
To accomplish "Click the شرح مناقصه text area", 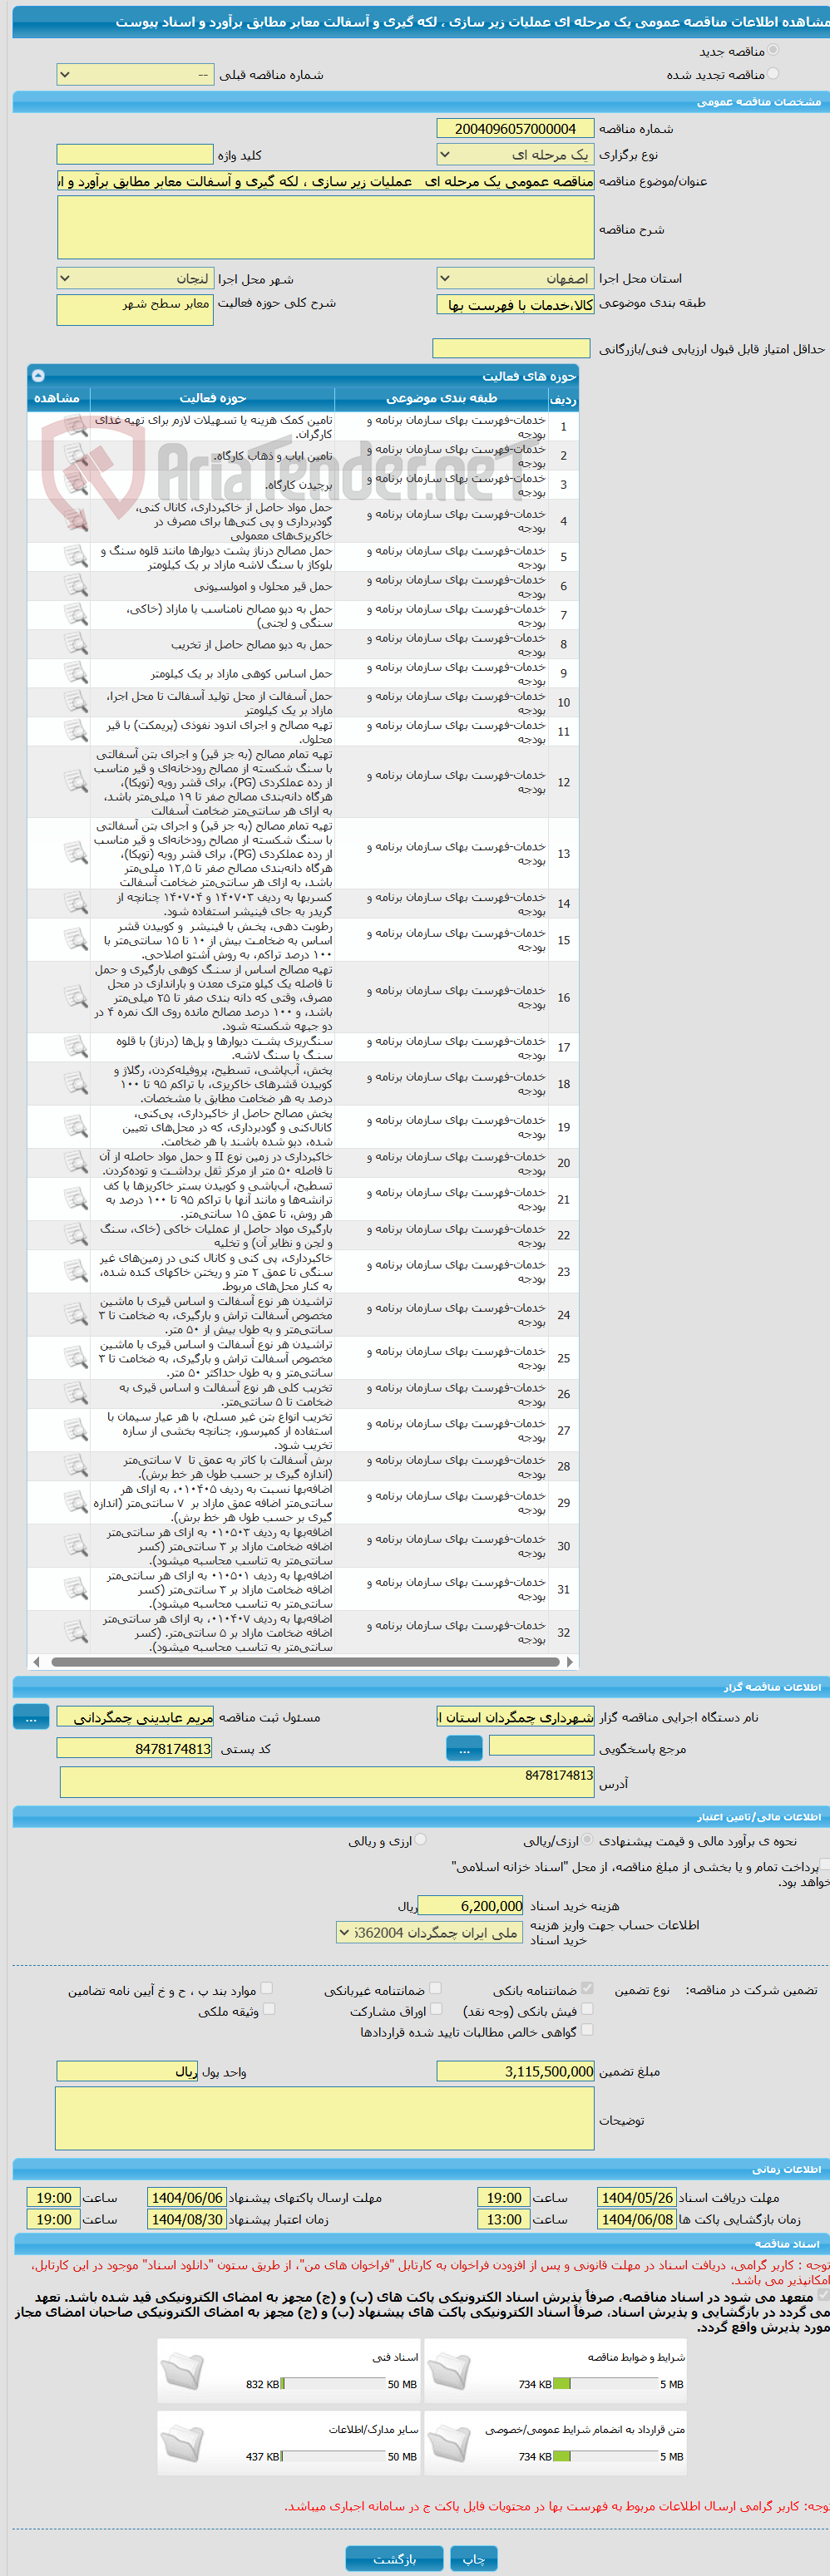I will [x=326, y=227].
